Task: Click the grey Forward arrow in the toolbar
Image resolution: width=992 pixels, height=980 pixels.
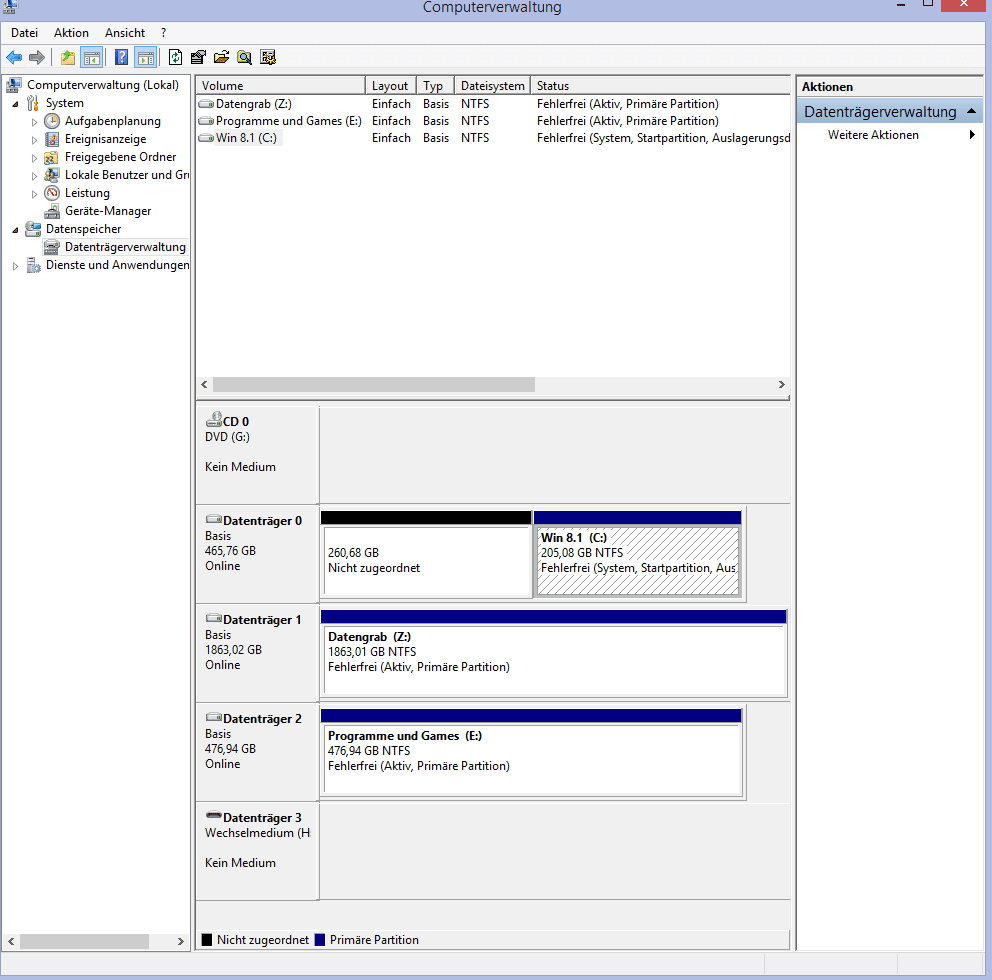Action: click(x=37, y=58)
